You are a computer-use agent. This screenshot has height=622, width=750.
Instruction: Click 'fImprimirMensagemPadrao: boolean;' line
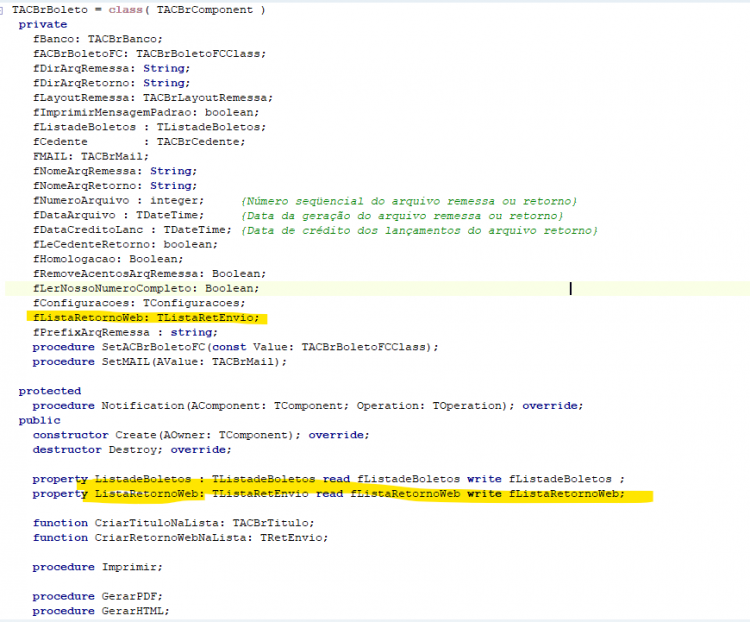tap(146, 112)
